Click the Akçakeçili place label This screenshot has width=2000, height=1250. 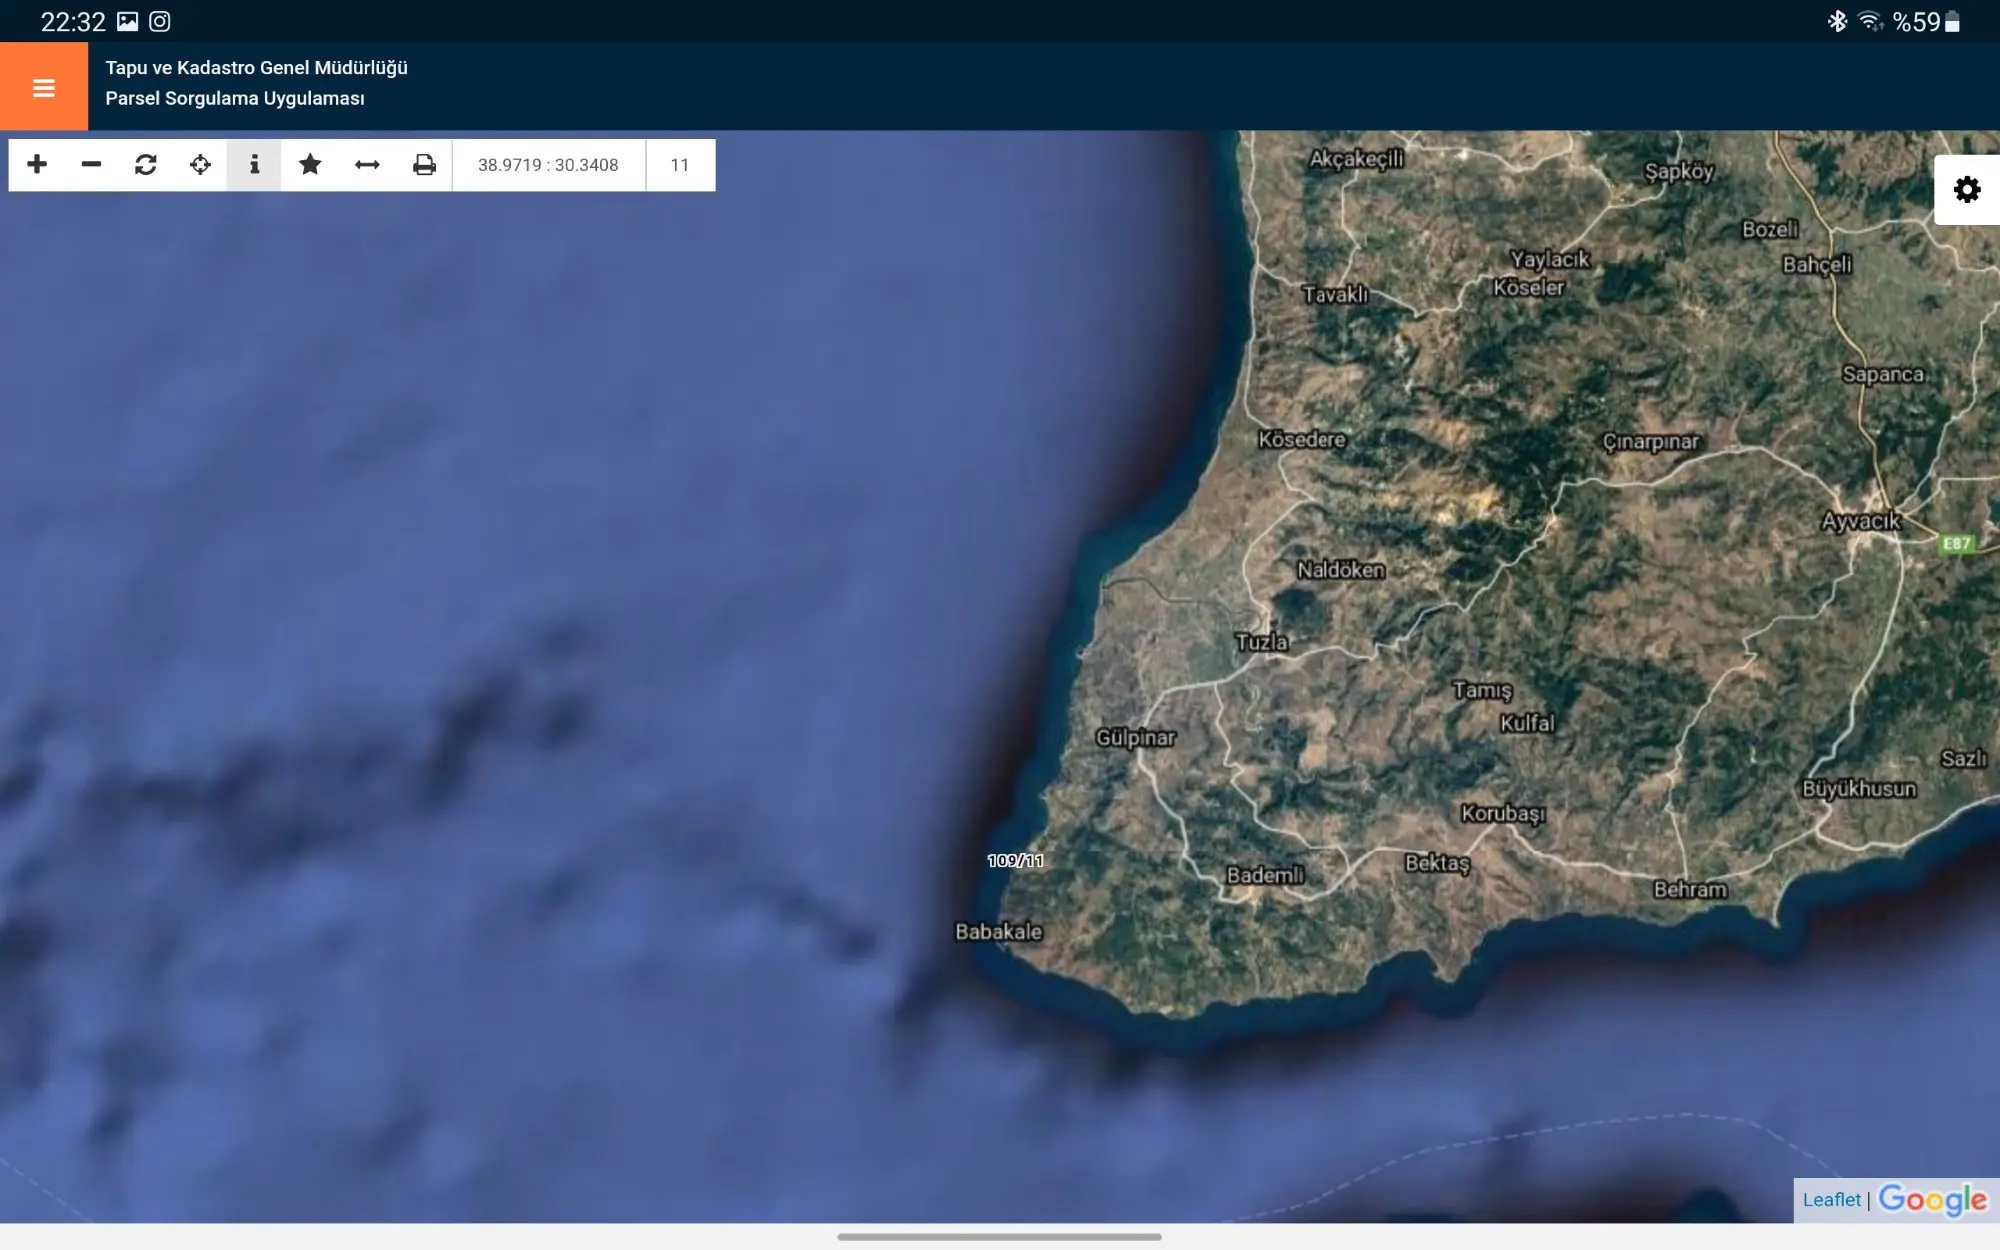click(1356, 159)
